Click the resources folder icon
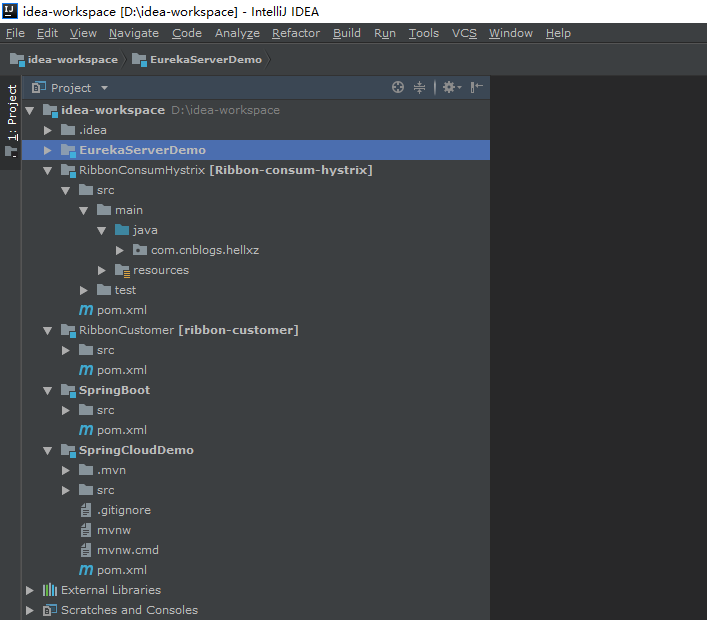The width and height of the screenshot is (707, 620). coord(122,271)
